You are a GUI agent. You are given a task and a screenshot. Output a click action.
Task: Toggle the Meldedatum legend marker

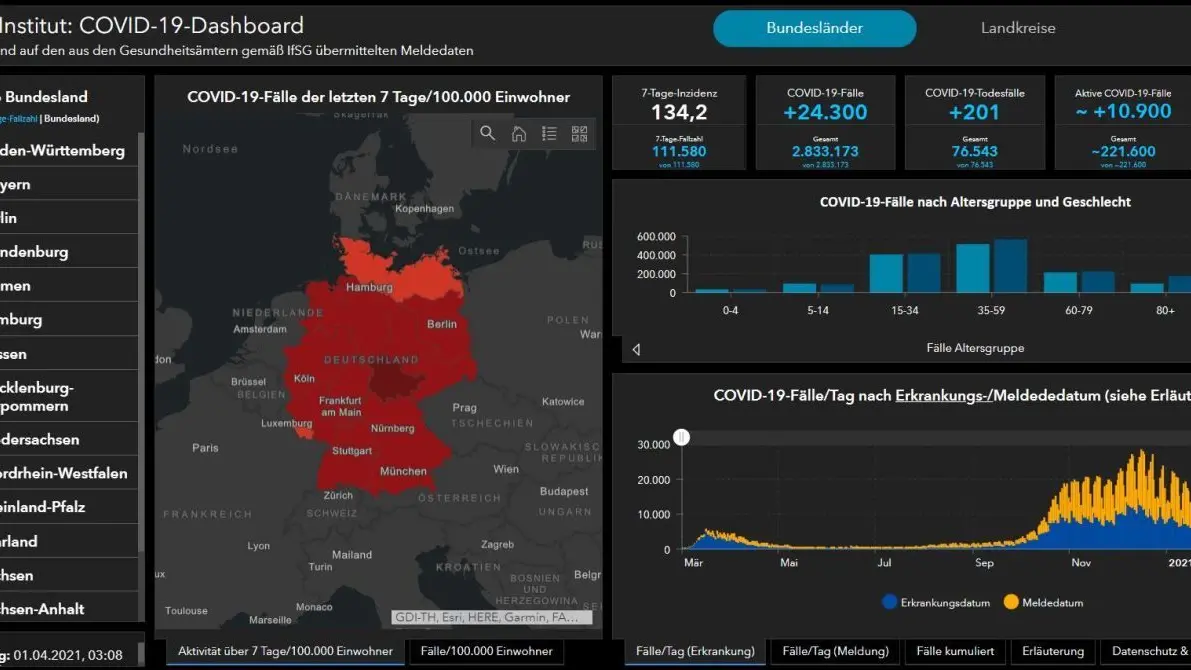point(1011,602)
